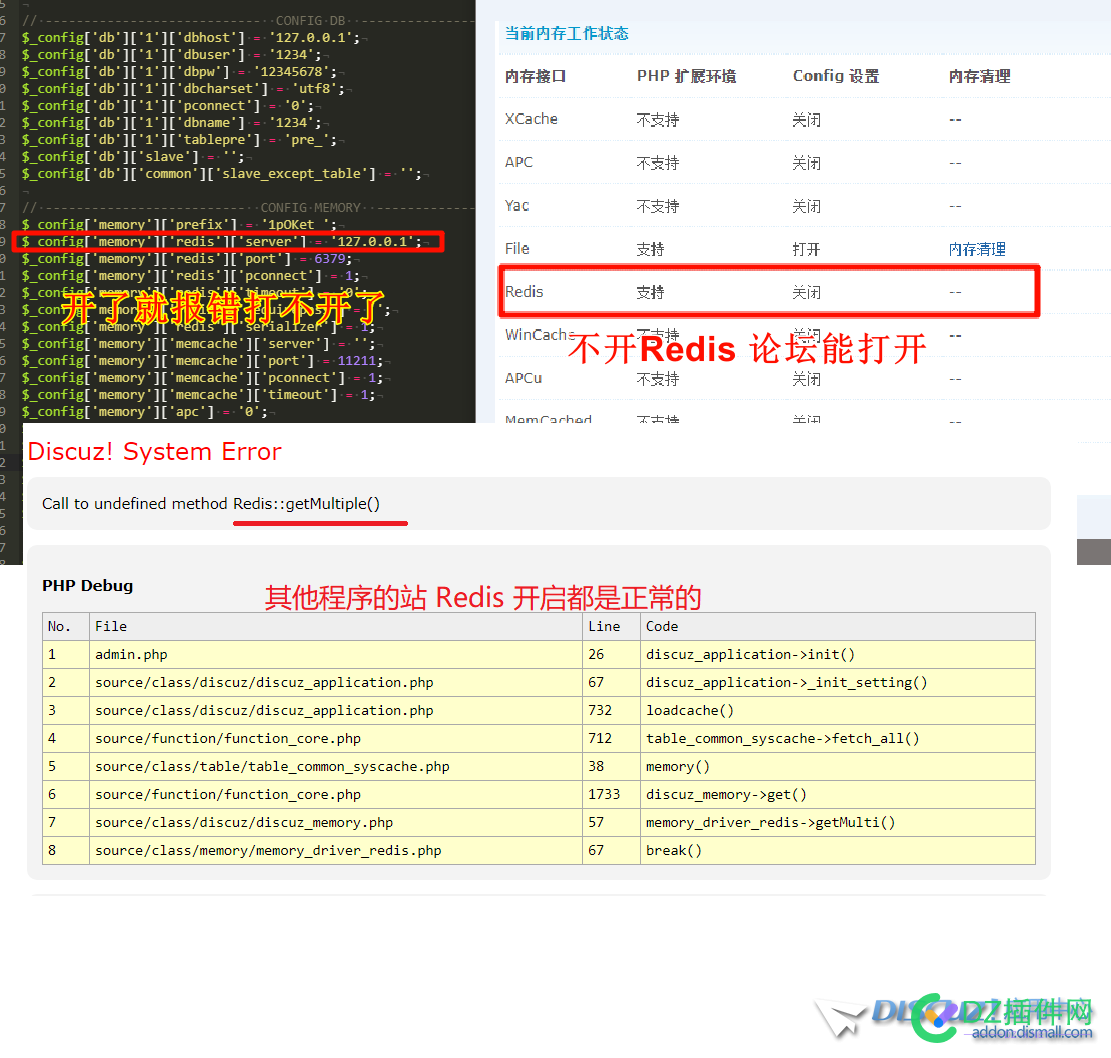
Task: Click the Code column header in debug table
Action: click(662, 626)
